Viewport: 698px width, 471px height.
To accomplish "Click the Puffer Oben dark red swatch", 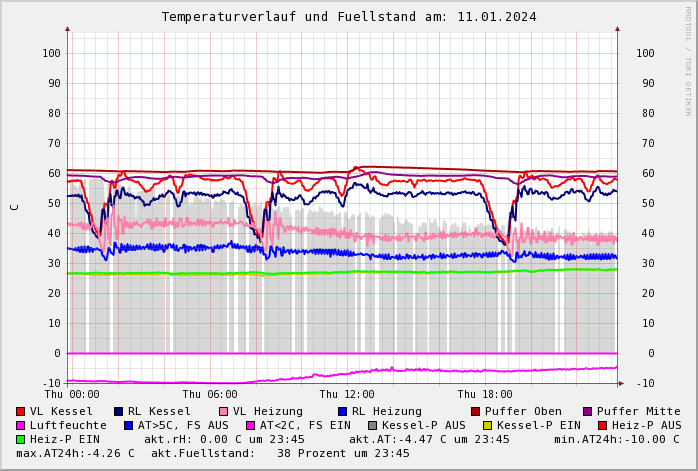I will tap(475, 411).
